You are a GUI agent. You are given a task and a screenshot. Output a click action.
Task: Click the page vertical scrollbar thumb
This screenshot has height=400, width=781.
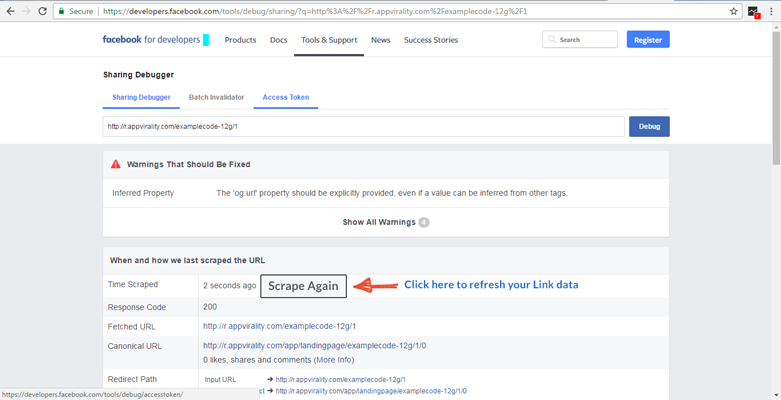776,97
